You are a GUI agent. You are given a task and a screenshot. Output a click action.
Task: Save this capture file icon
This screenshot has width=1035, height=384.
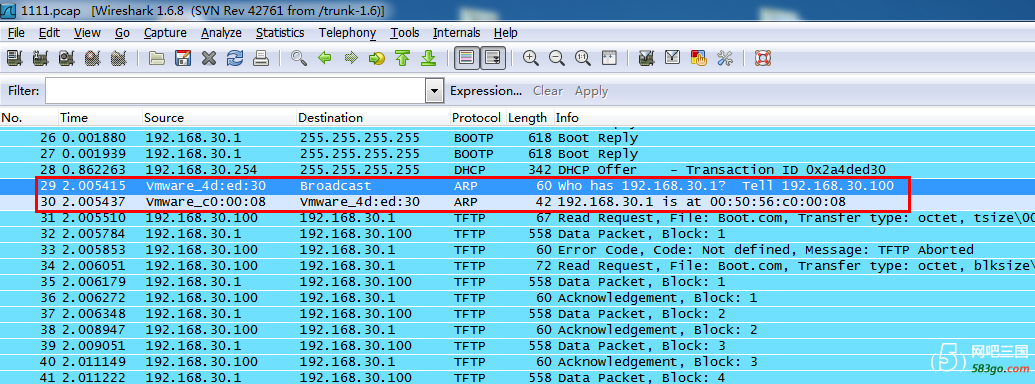[x=183, y=58]
